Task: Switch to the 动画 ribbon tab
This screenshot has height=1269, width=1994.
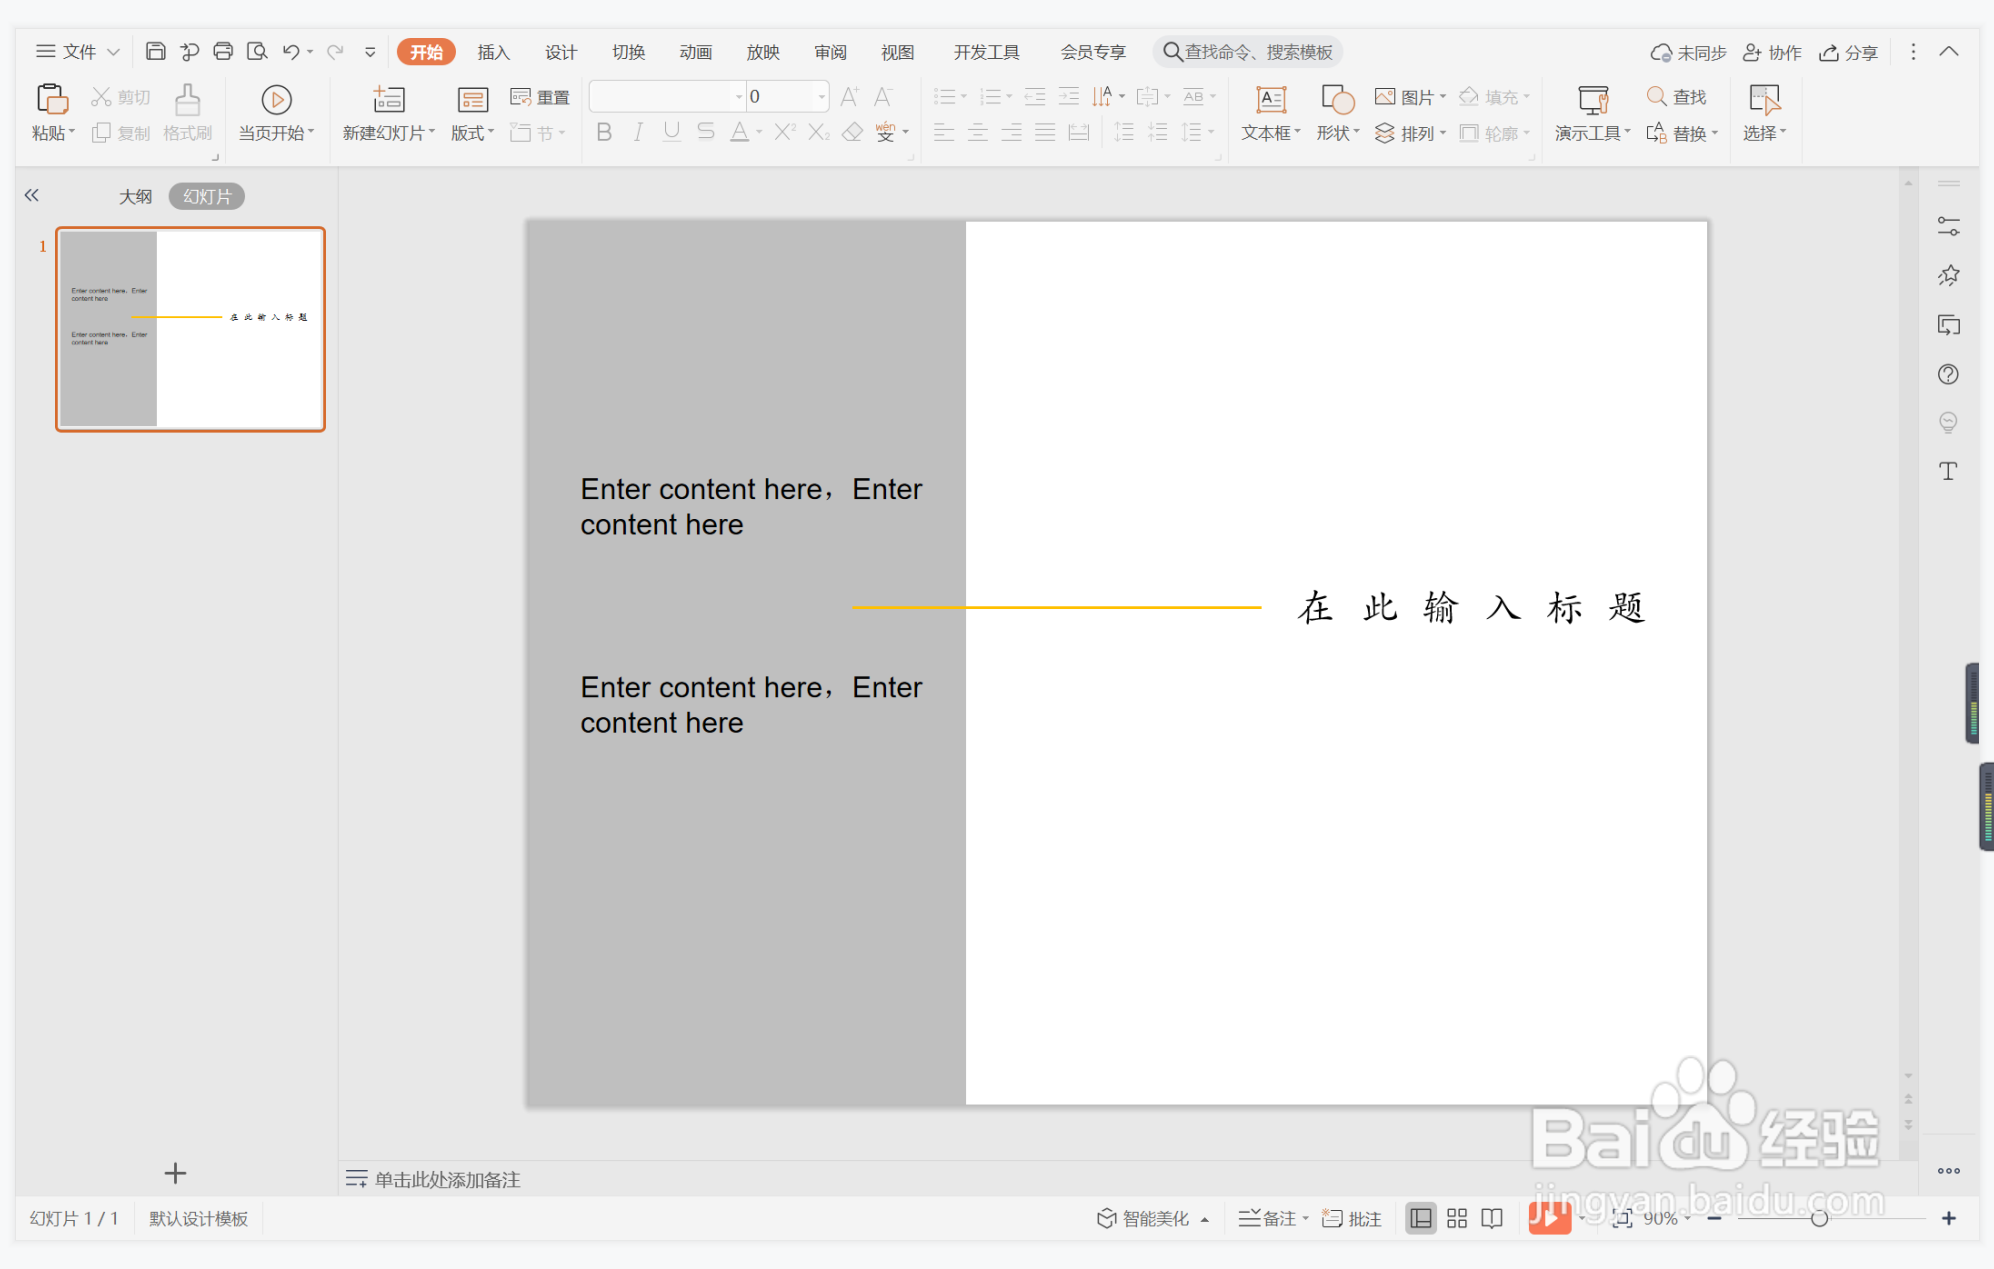Action: [695, 52]
